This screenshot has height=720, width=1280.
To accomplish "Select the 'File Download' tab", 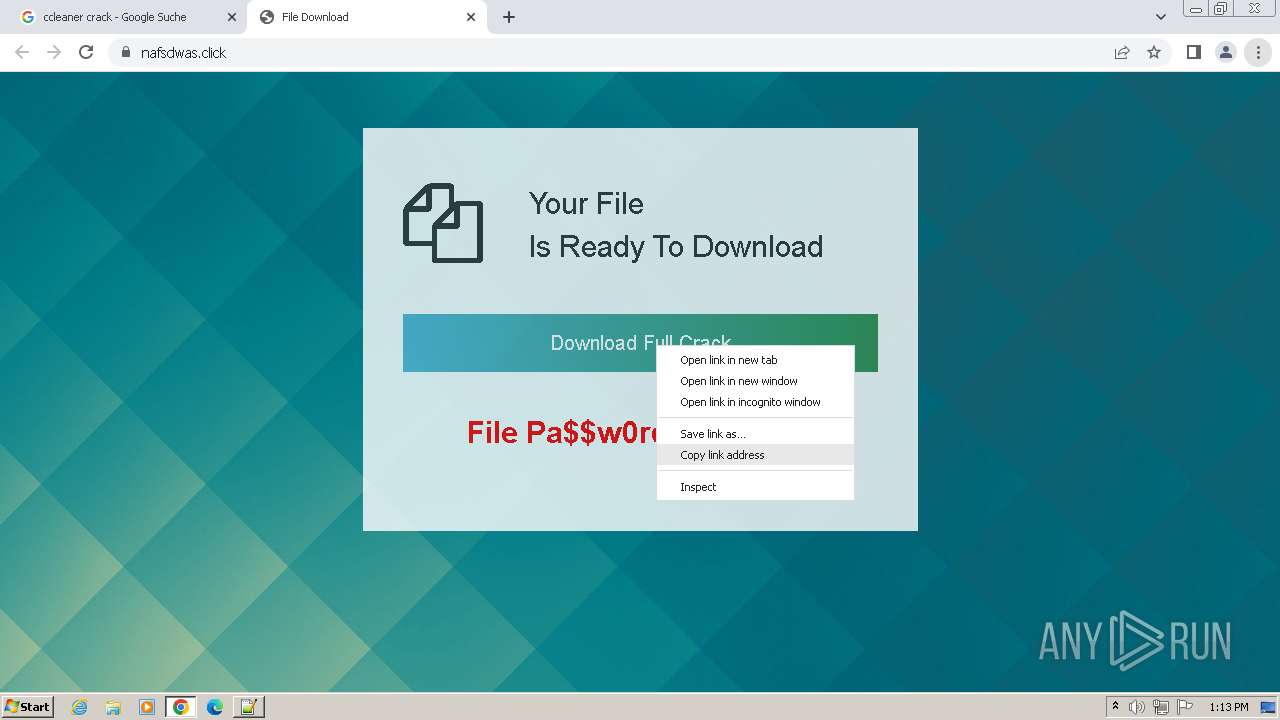I will [367, 17].
